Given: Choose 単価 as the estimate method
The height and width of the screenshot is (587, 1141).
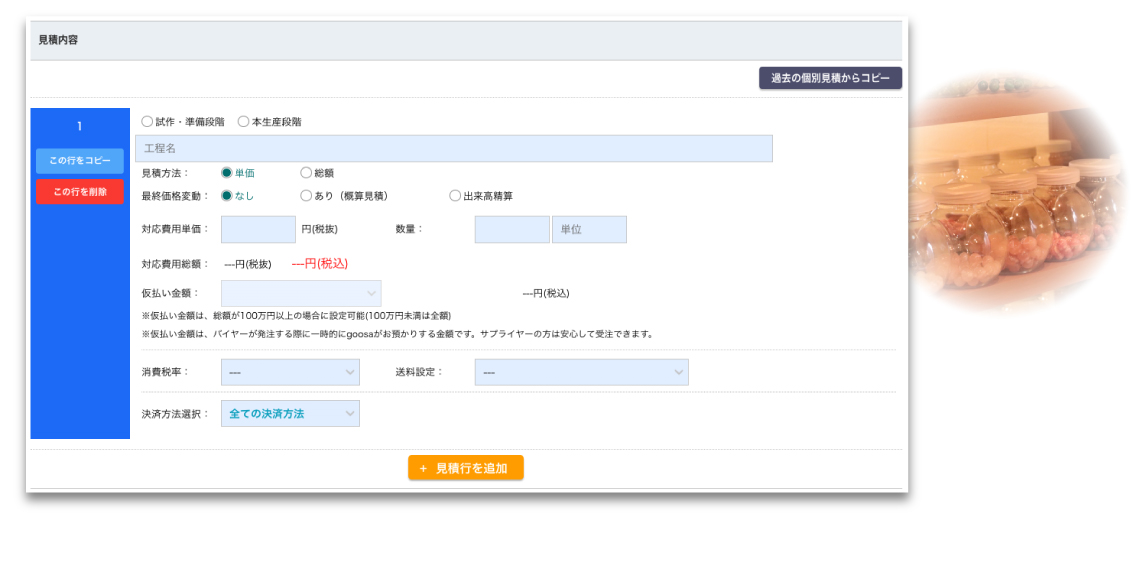Looking at the screenshot, I should (x=227, y=173).
